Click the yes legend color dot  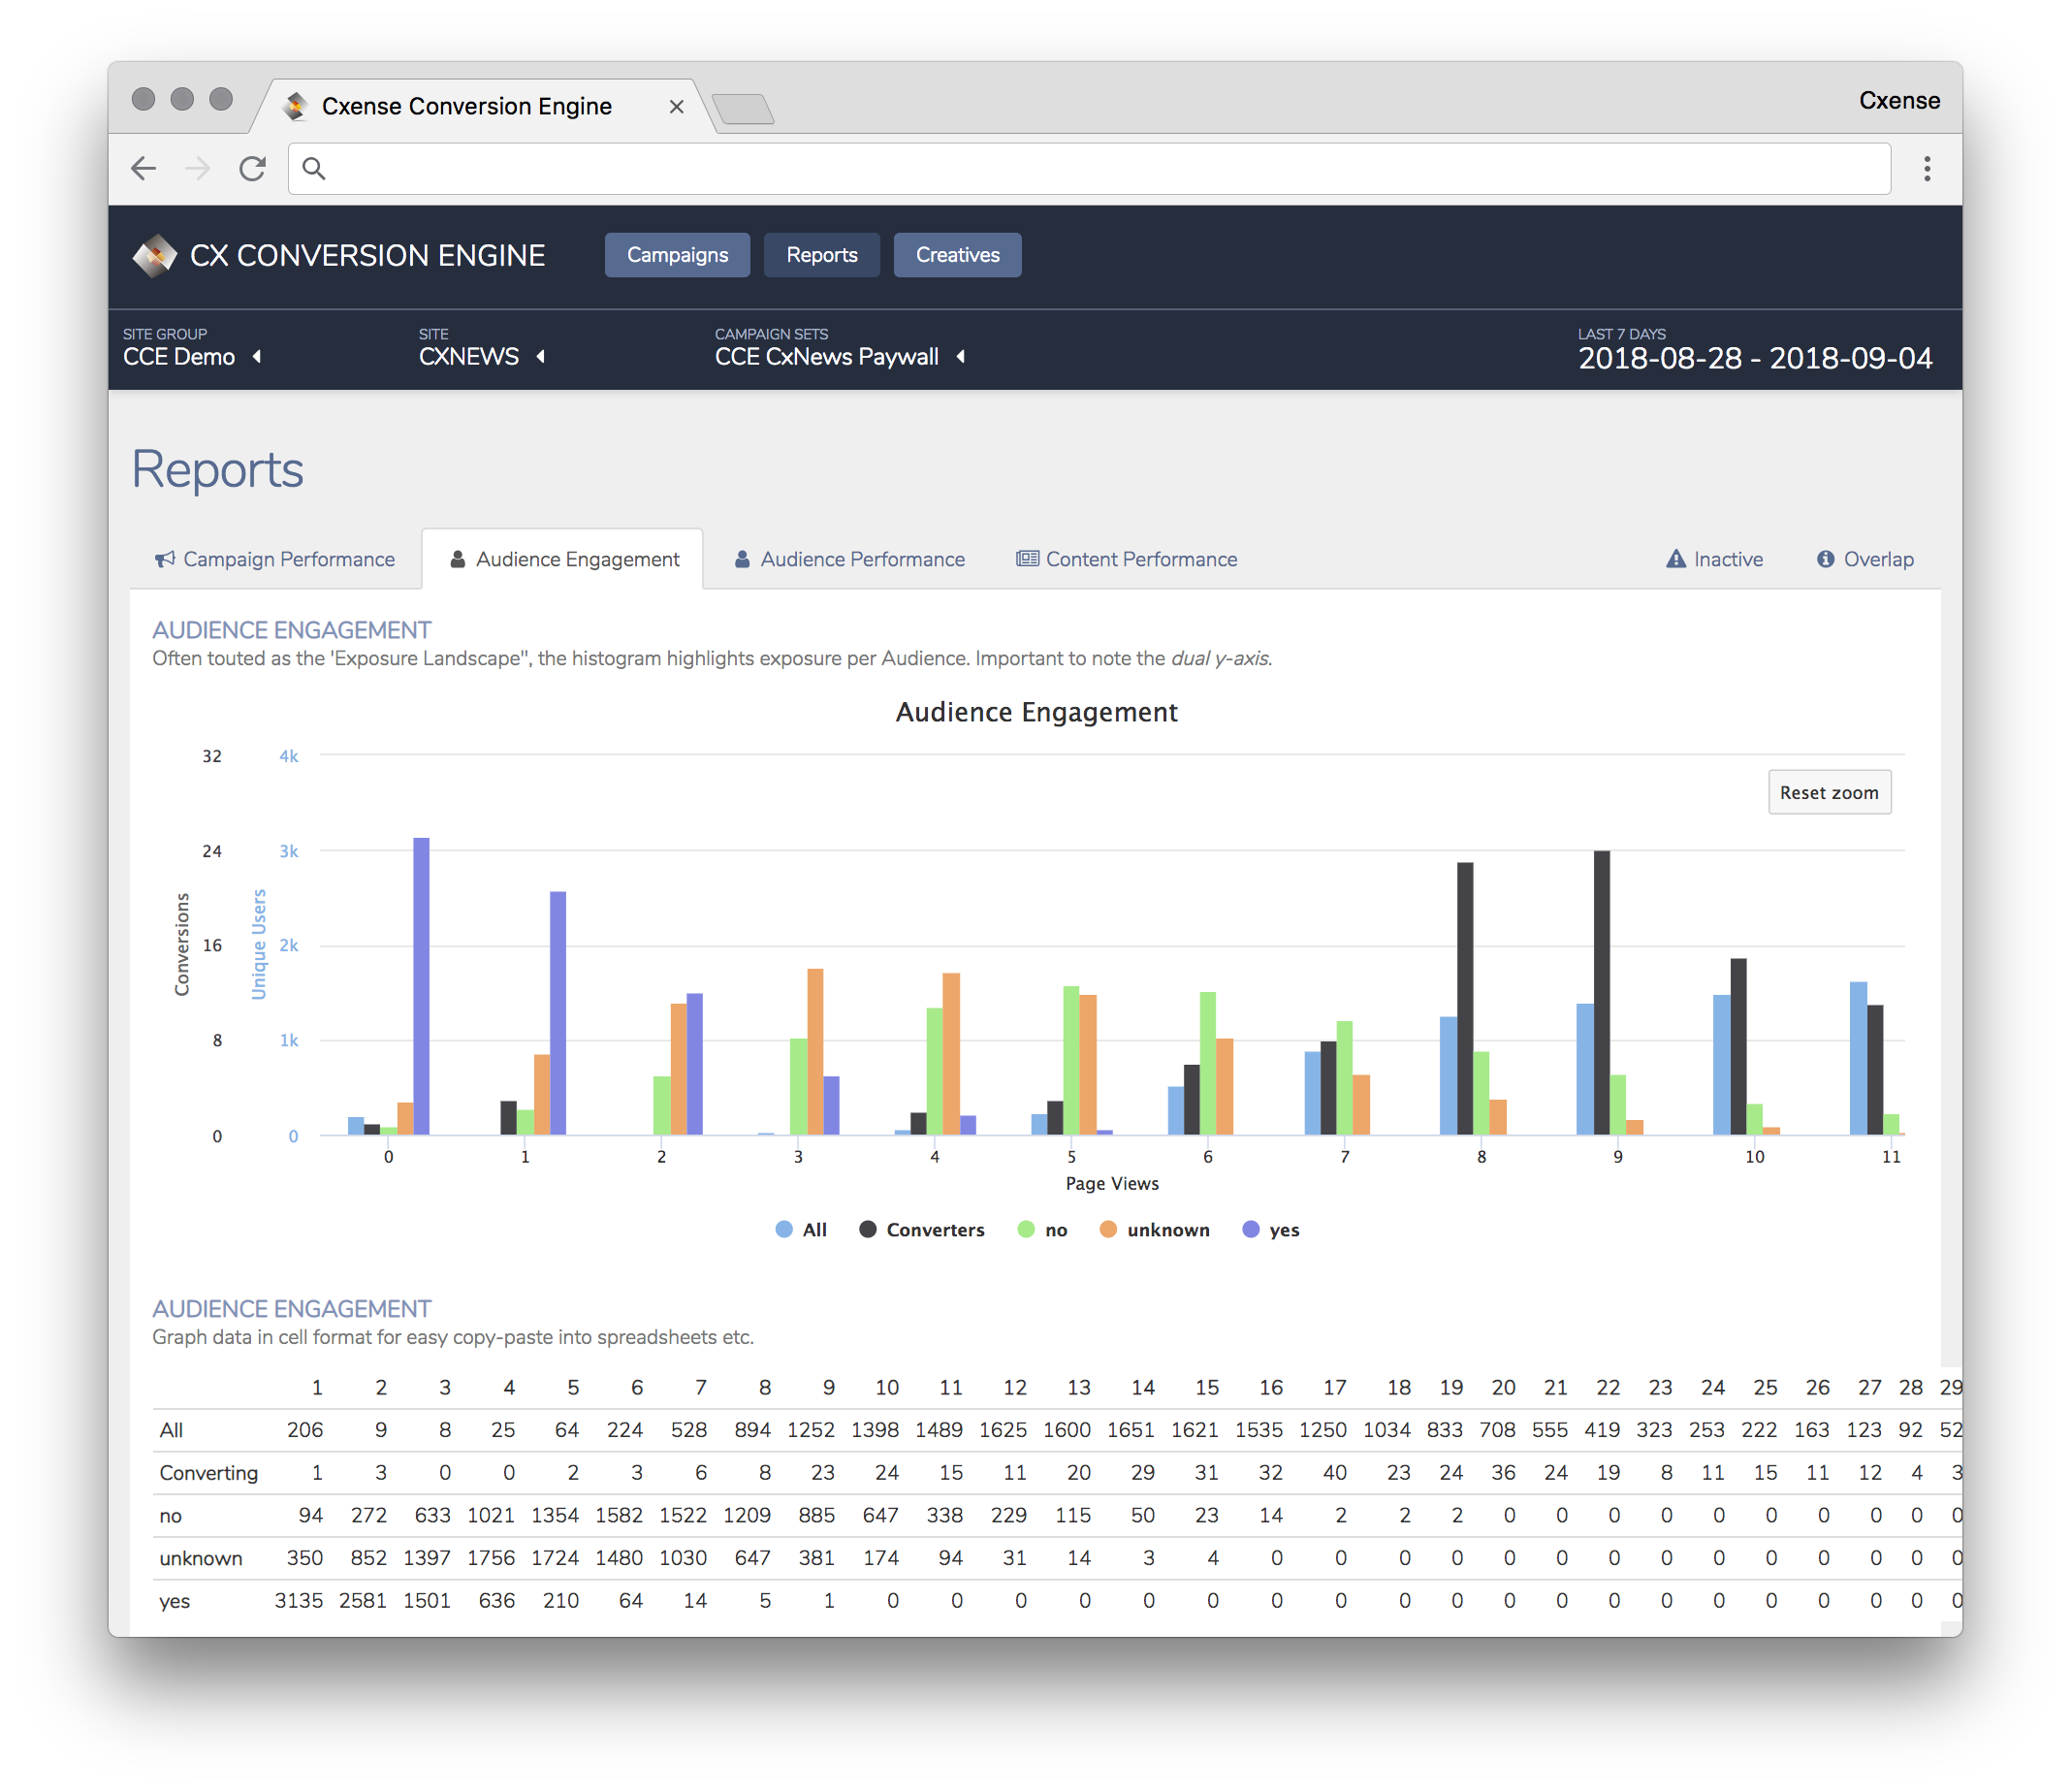click(x=1250, y=1229)
